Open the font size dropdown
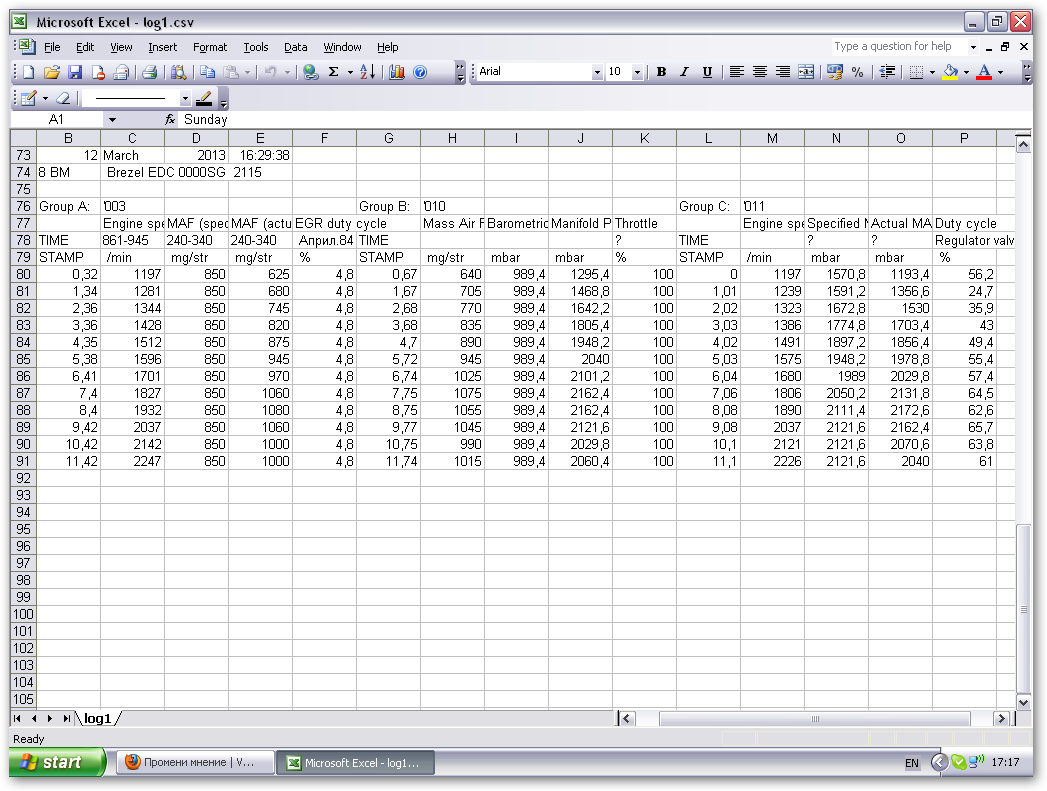The width and height of the screenshot is (1047, 791). click(x=637, y=72)
